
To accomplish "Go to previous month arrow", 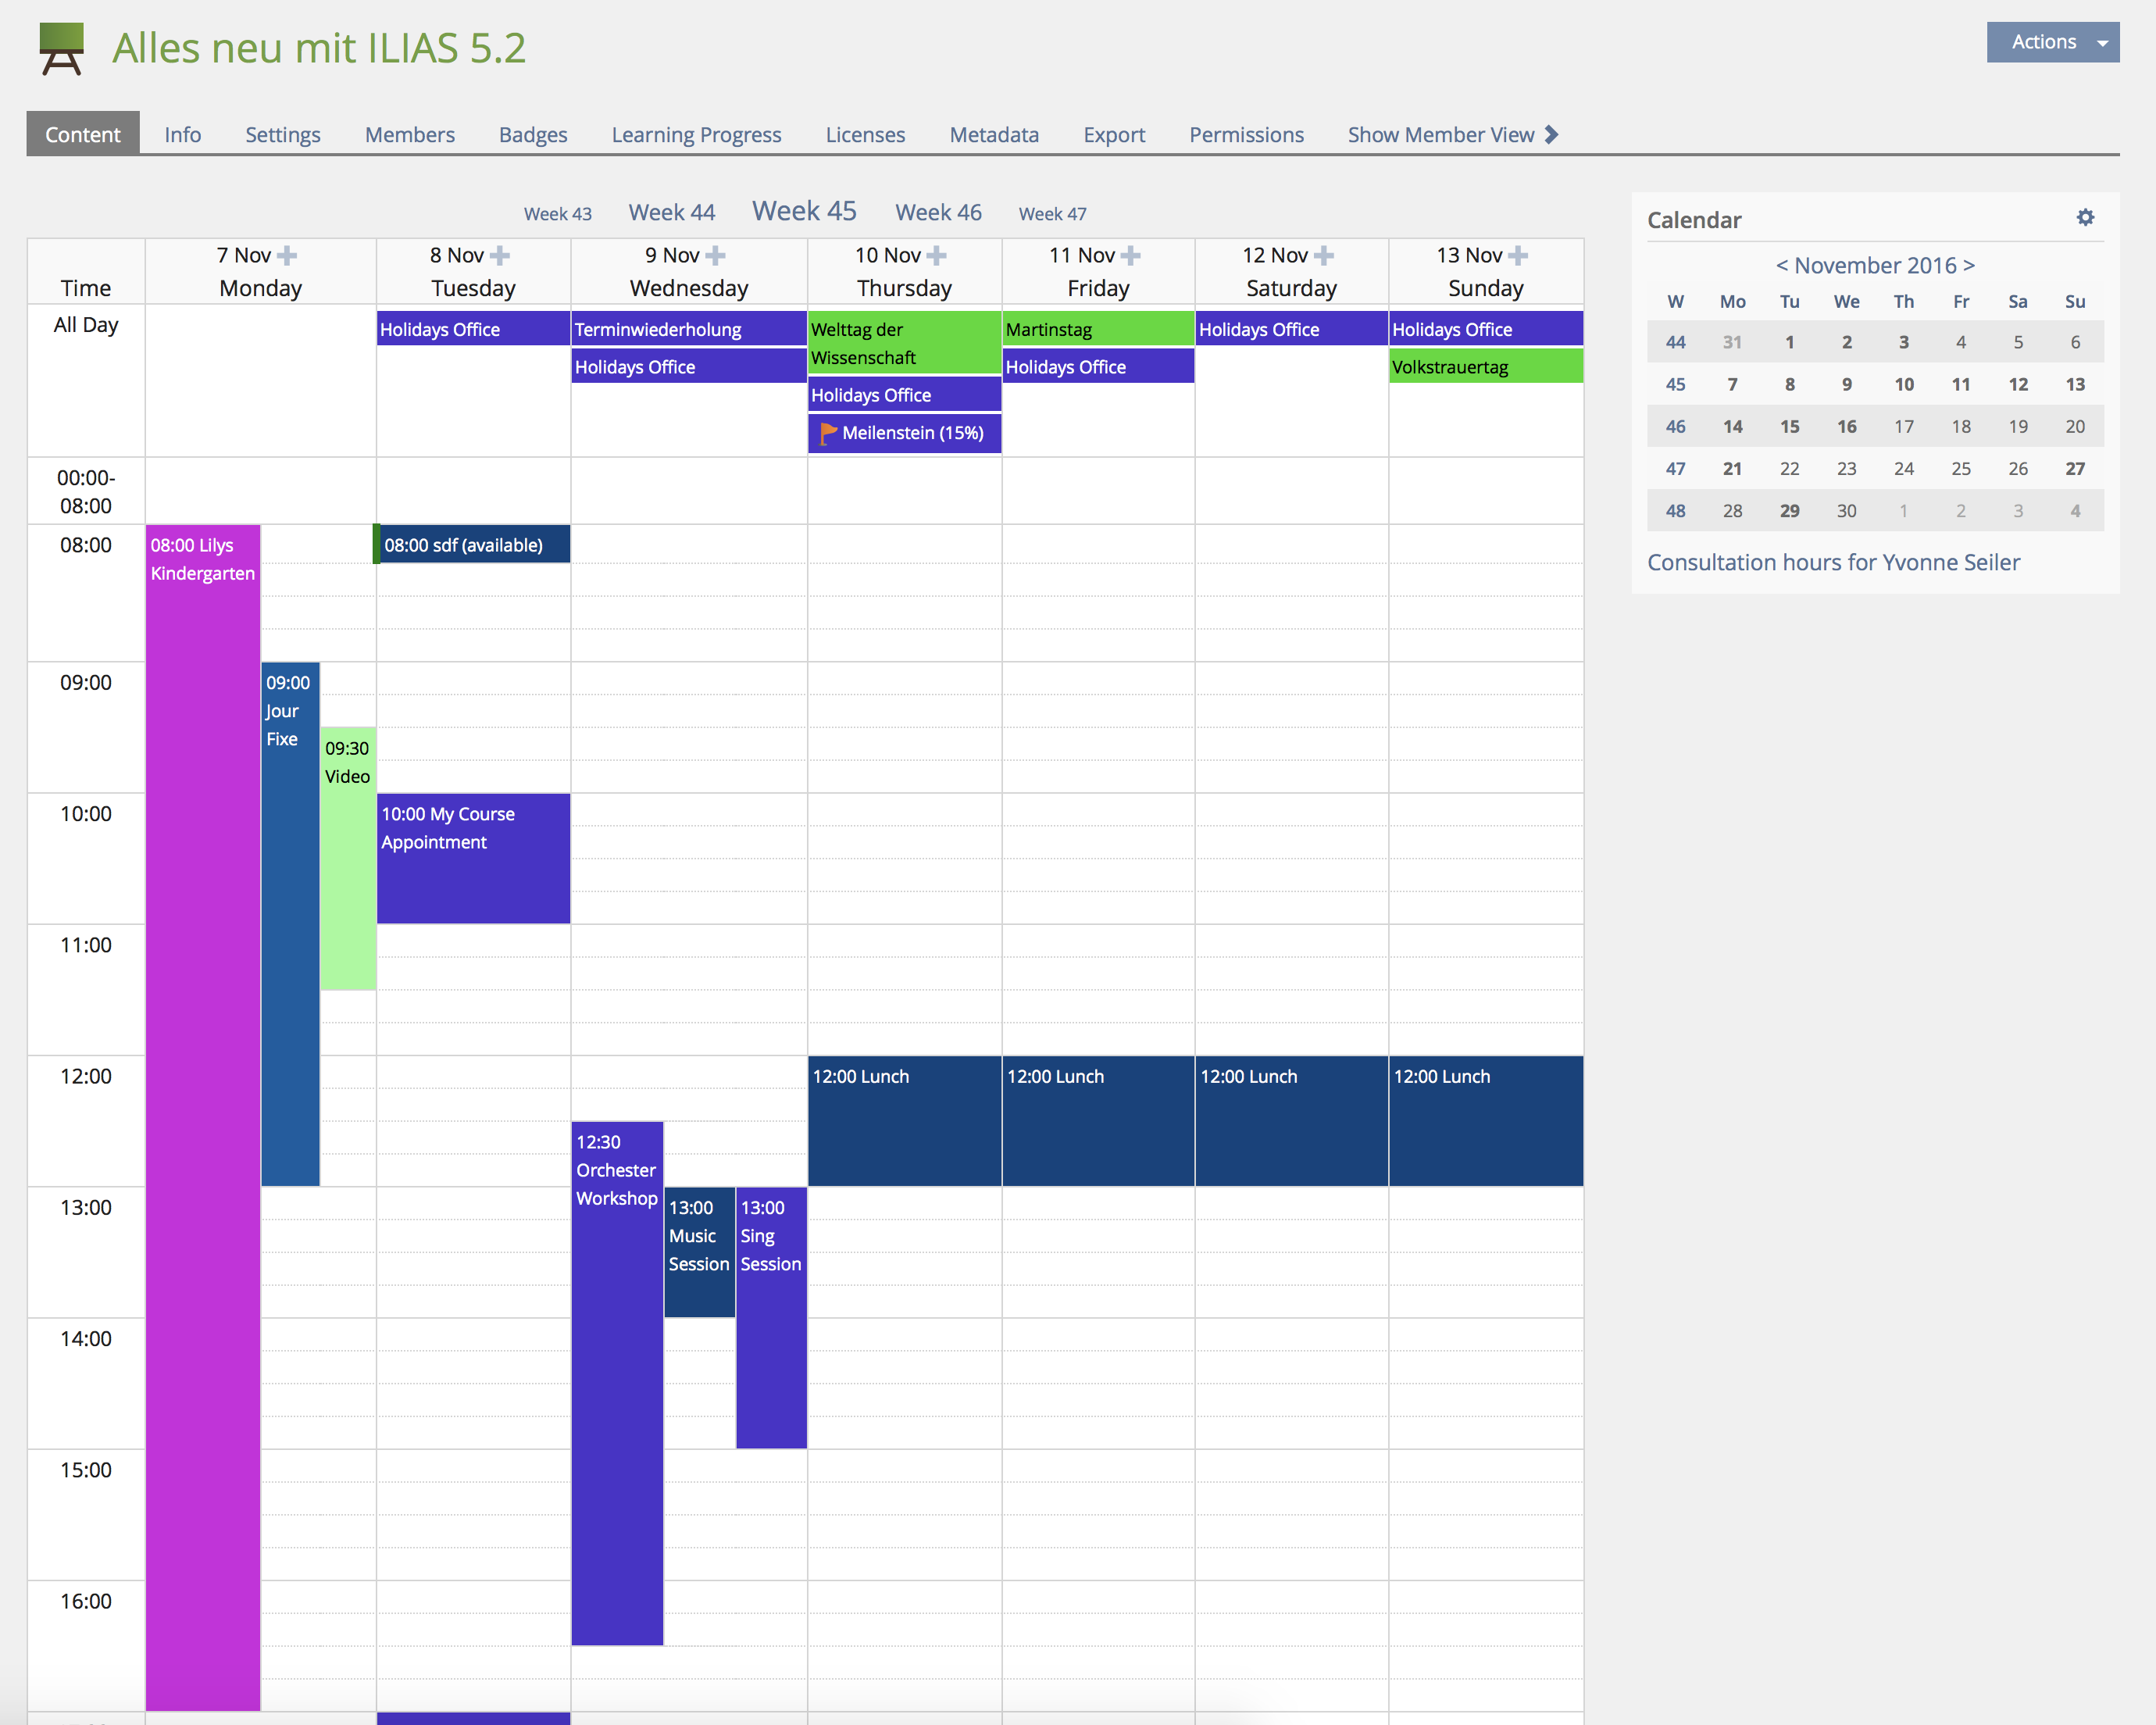I will 1781,265.
